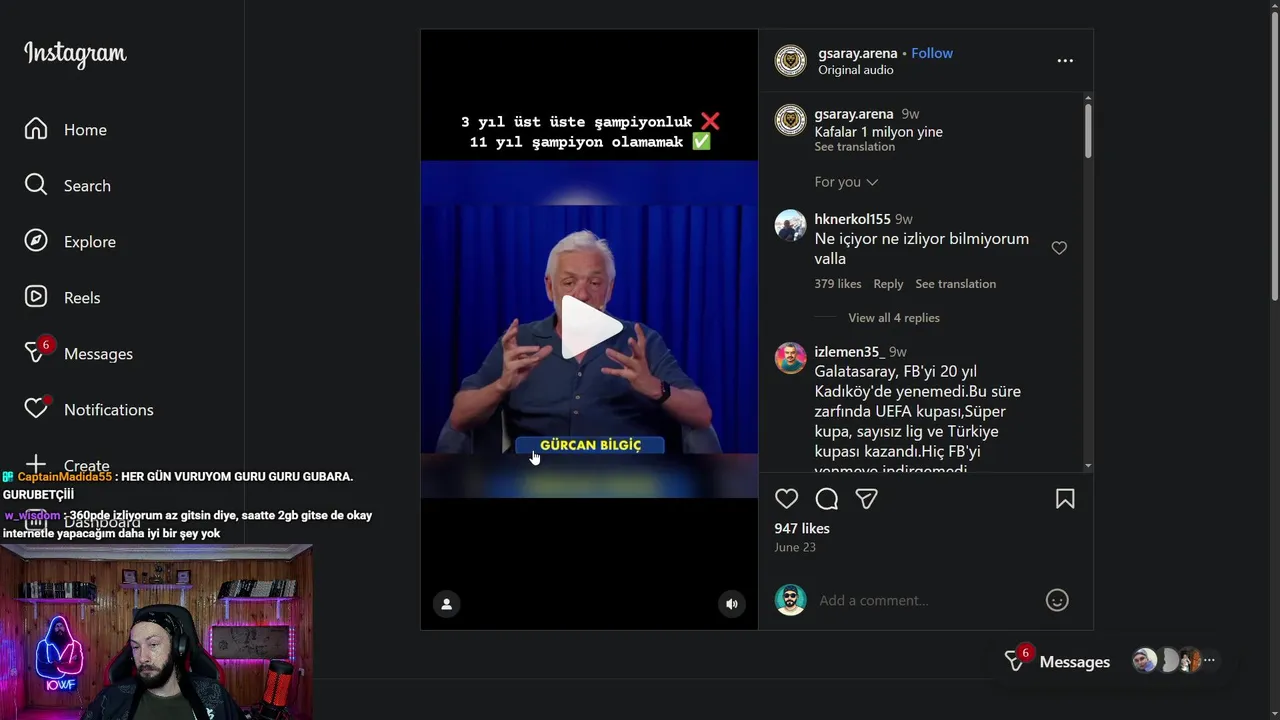View 379 likes on hknerkol155 comment
1280x720 pixels.
tap(837, 284)
